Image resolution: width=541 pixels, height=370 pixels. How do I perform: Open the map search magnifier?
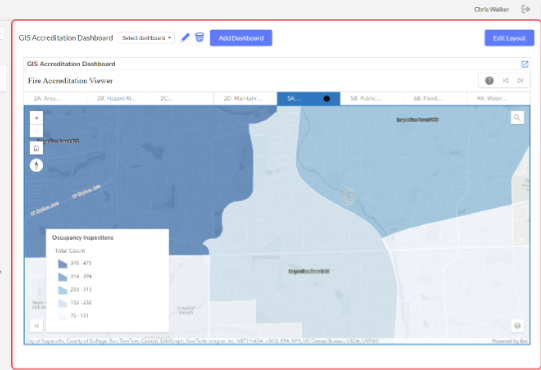517,118
